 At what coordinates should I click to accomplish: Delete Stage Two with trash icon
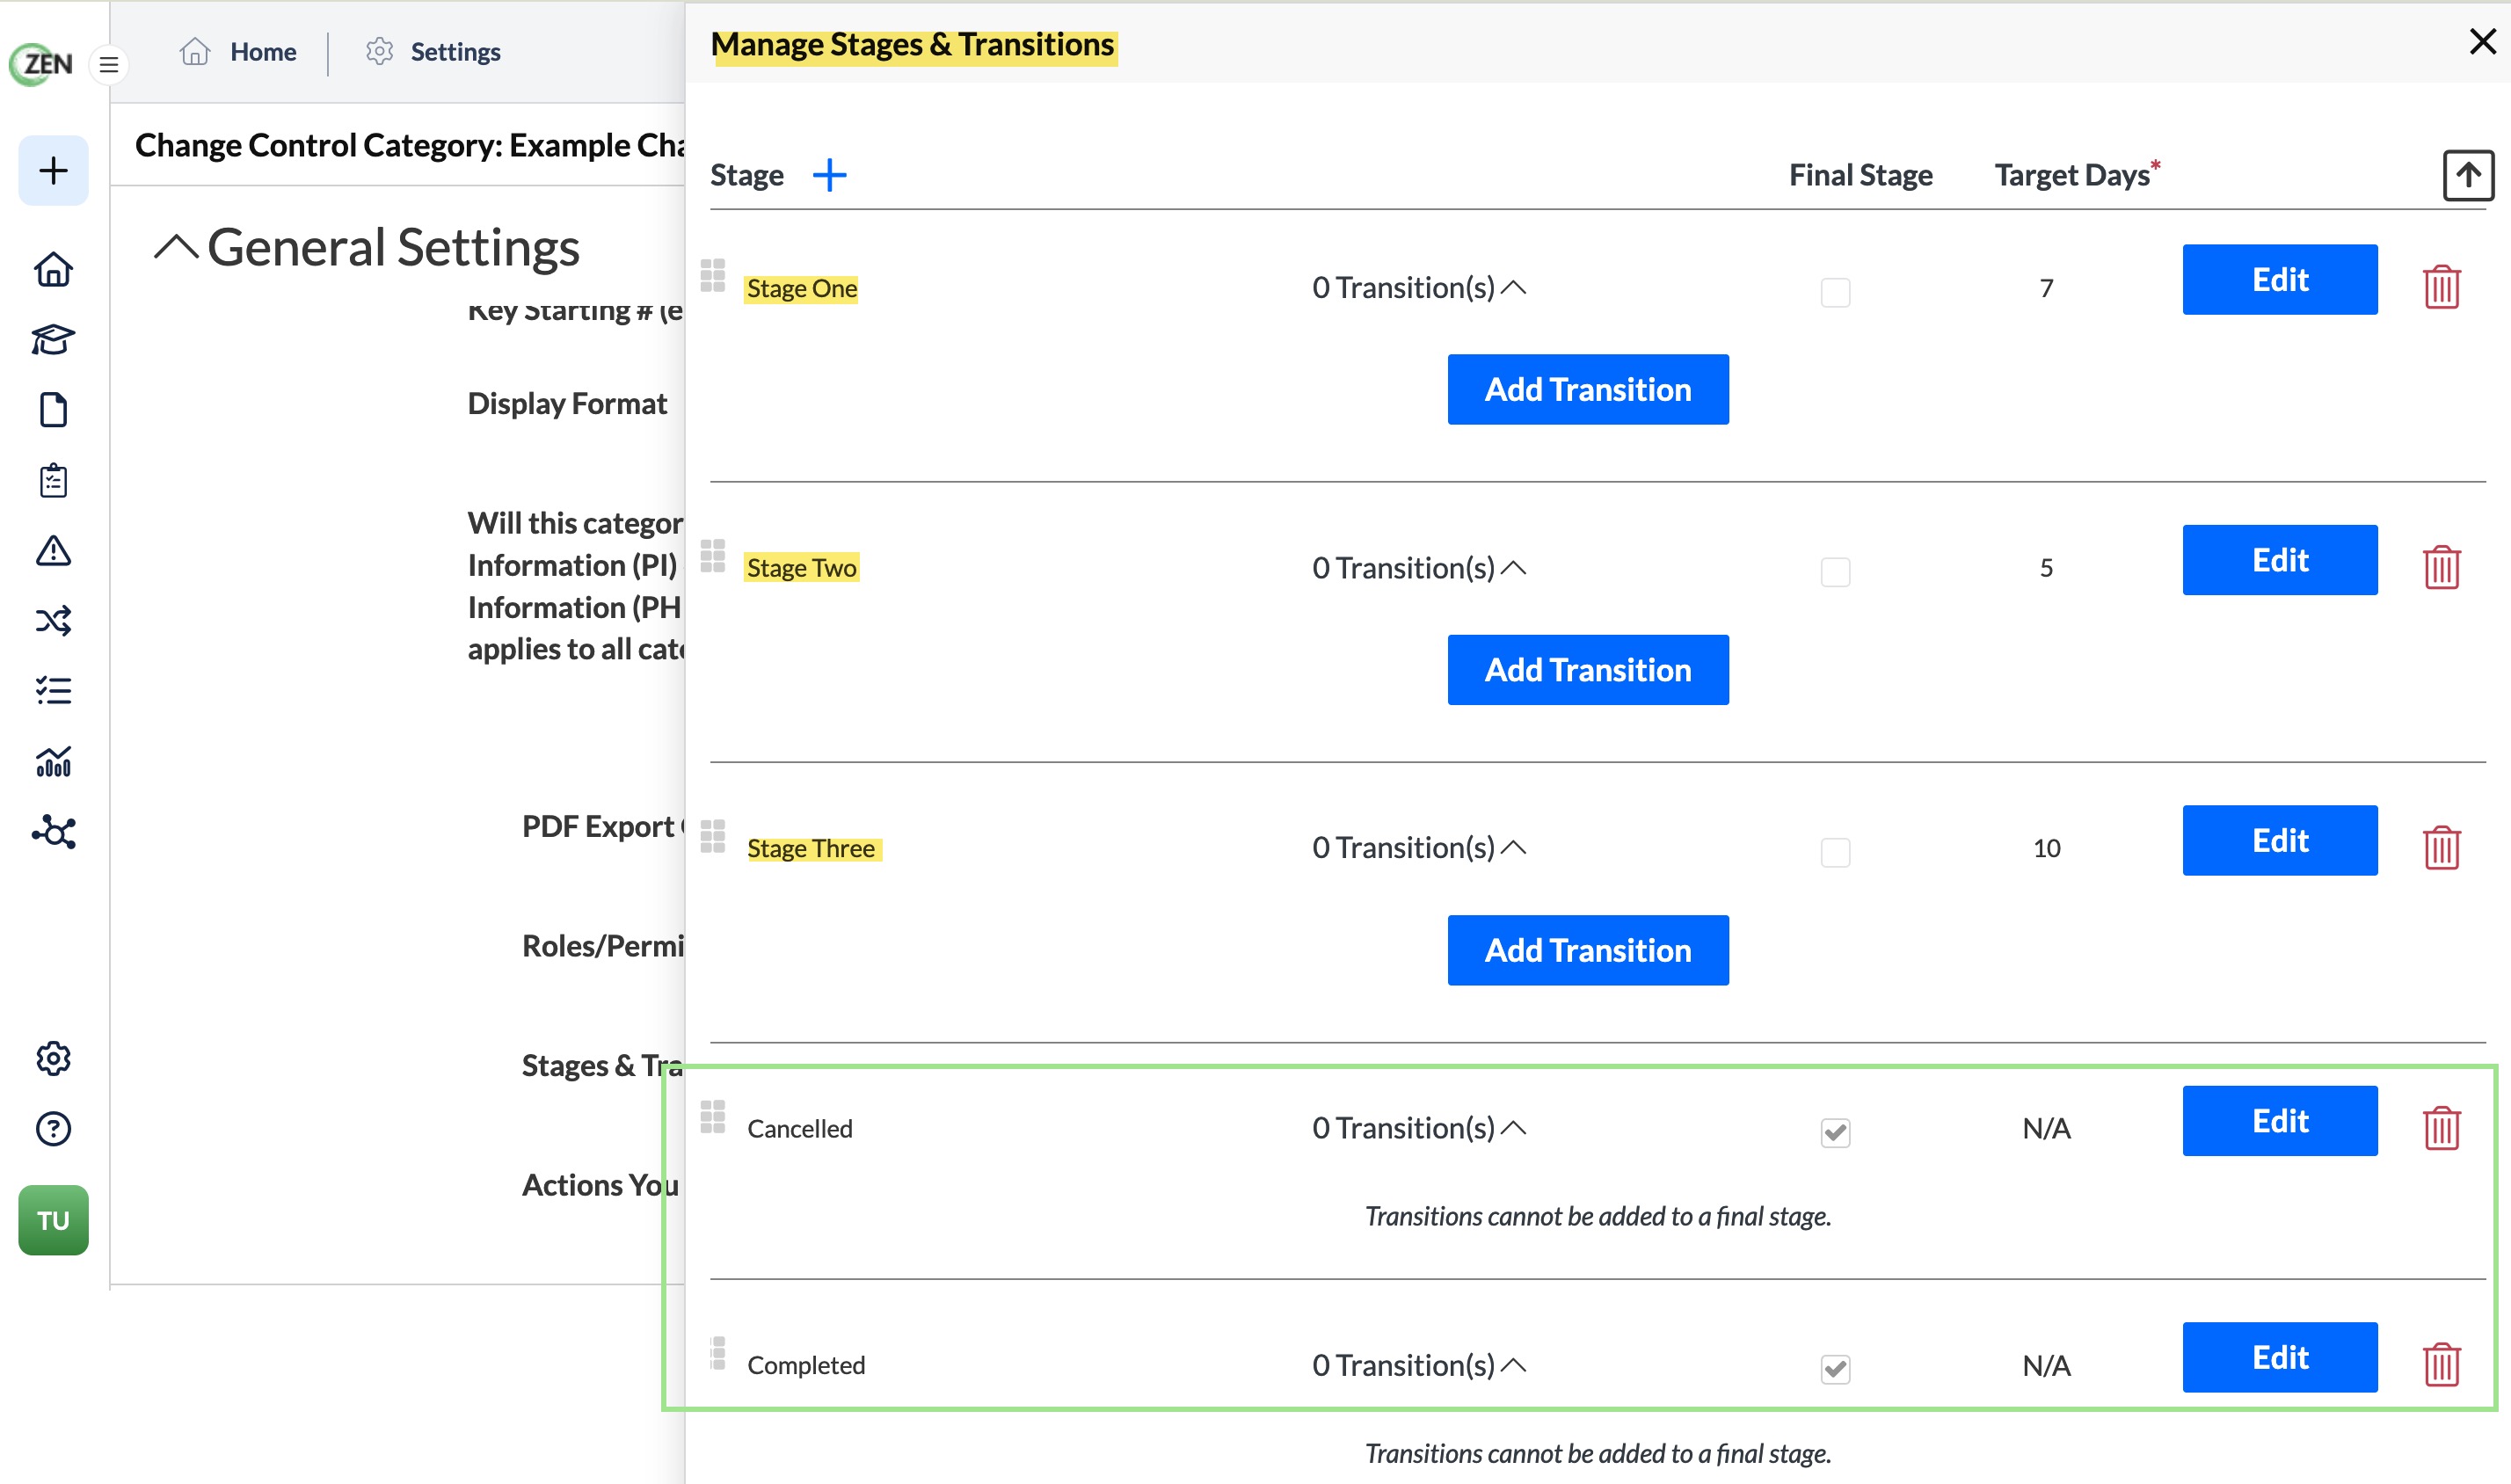click(x=2441, y=567)
